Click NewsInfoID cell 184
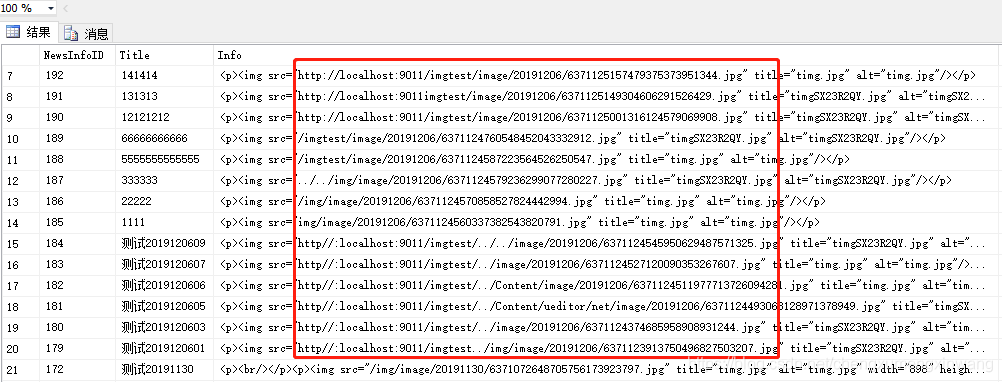The height and width of the screenshot is (382, 1002). [77, 243]
